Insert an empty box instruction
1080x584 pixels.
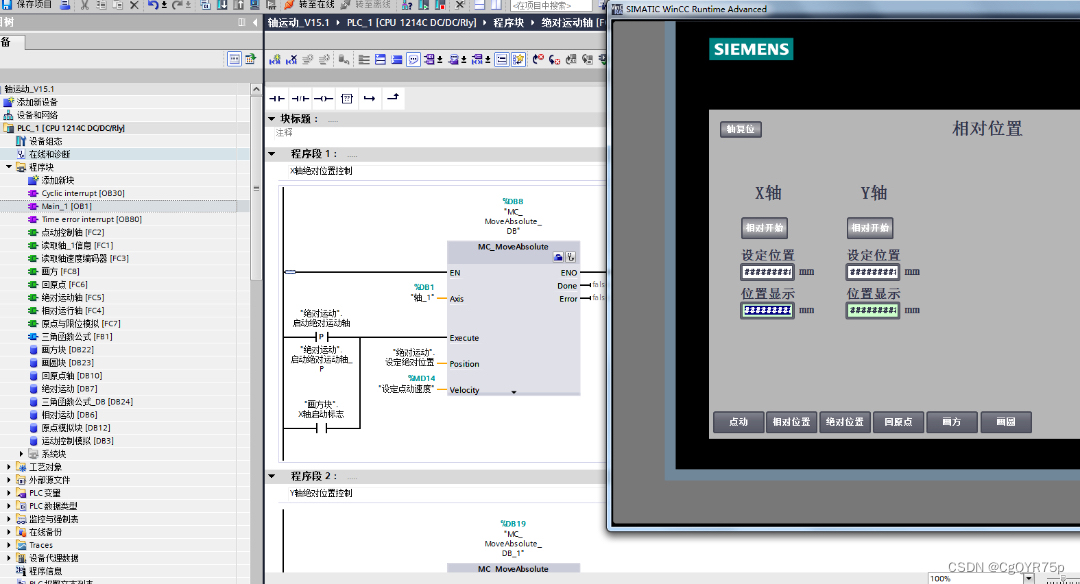point(347,98)
